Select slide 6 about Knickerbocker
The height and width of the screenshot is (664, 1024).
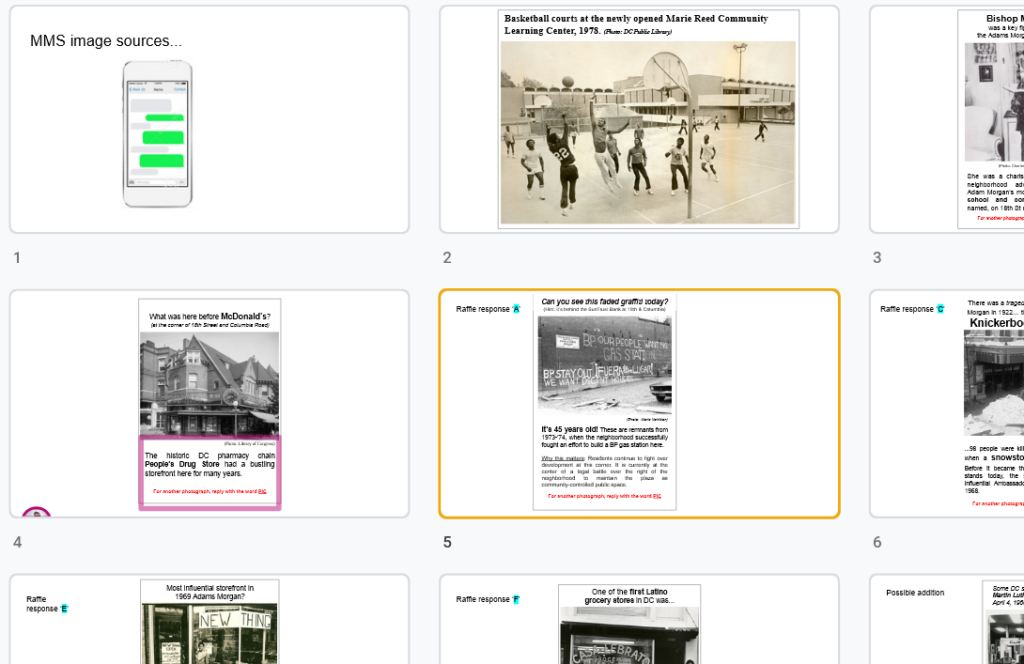point(946,403)
